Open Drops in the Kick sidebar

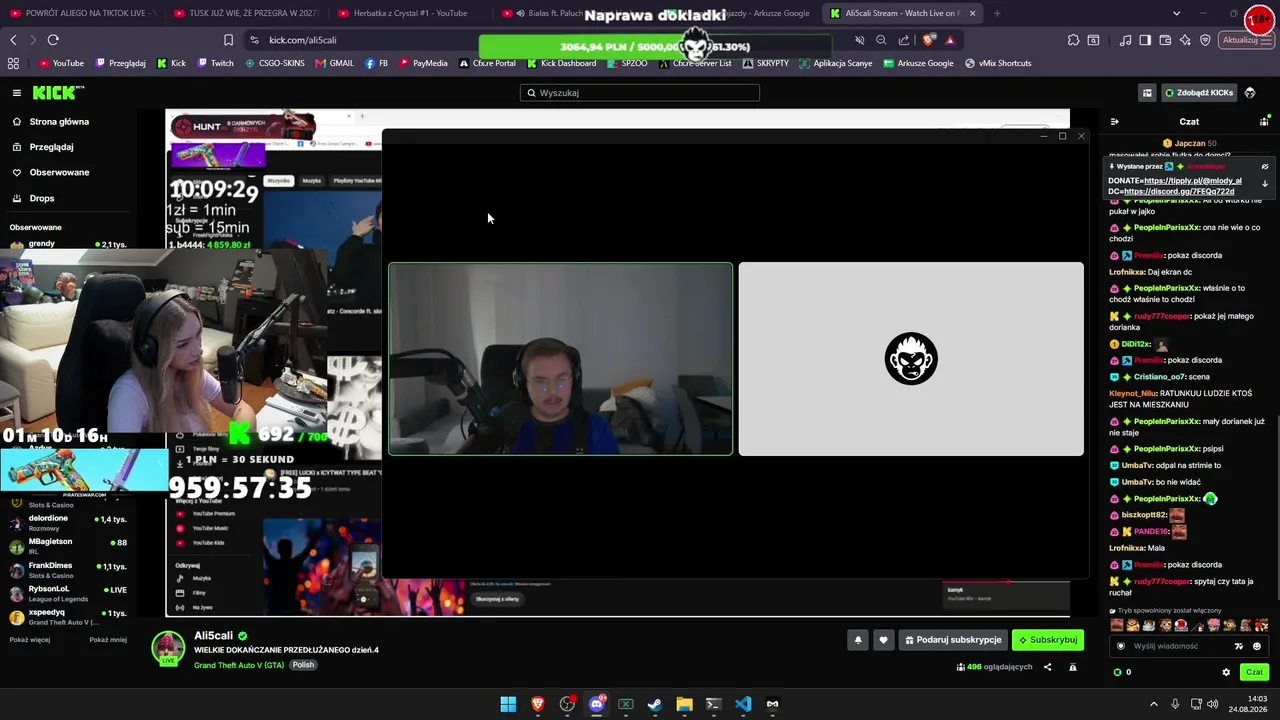pyautogui.click(x=42, y=198)
